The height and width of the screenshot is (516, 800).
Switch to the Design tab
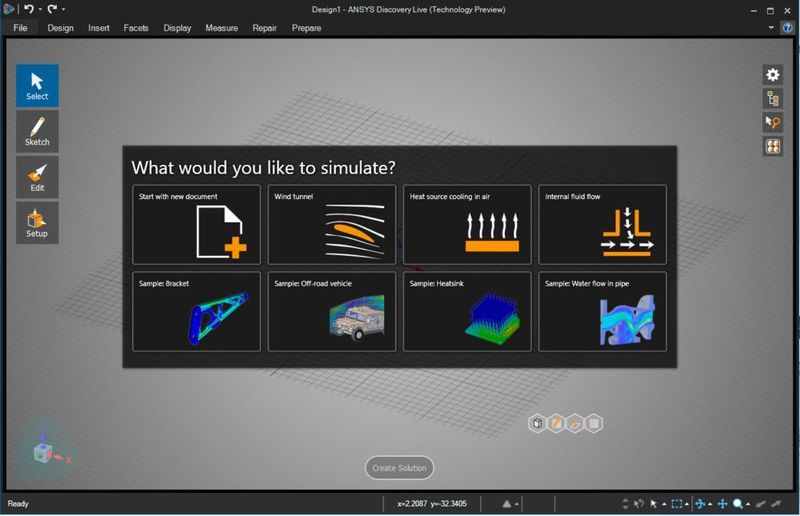tap(60, 28)
